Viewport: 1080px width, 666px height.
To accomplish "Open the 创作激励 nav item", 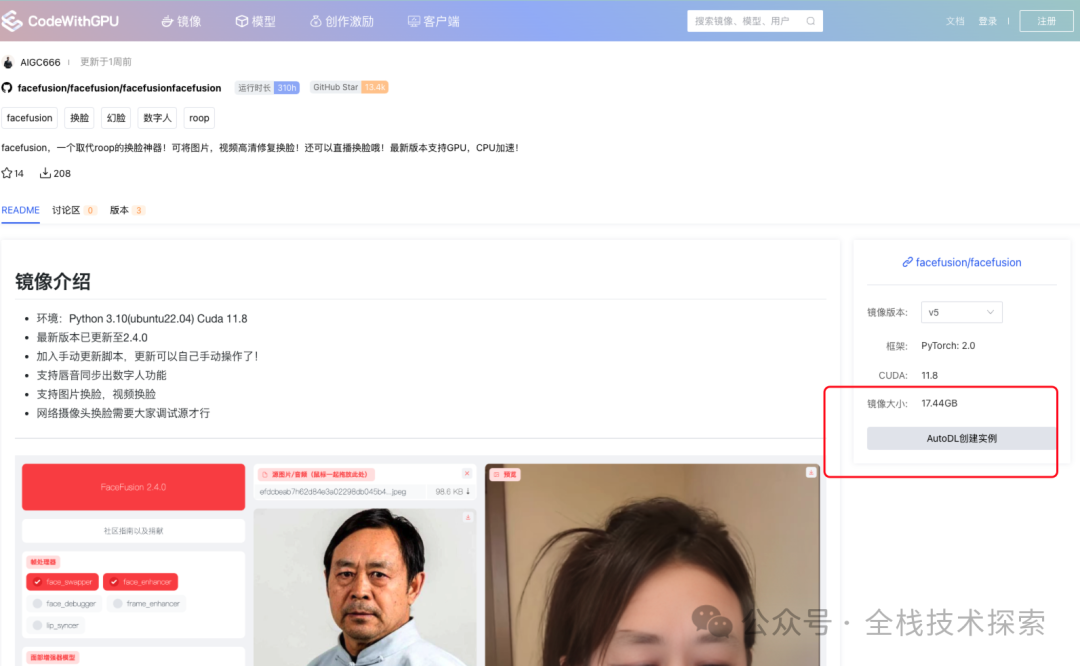I will pyautogui.click(x=342, y=21).
